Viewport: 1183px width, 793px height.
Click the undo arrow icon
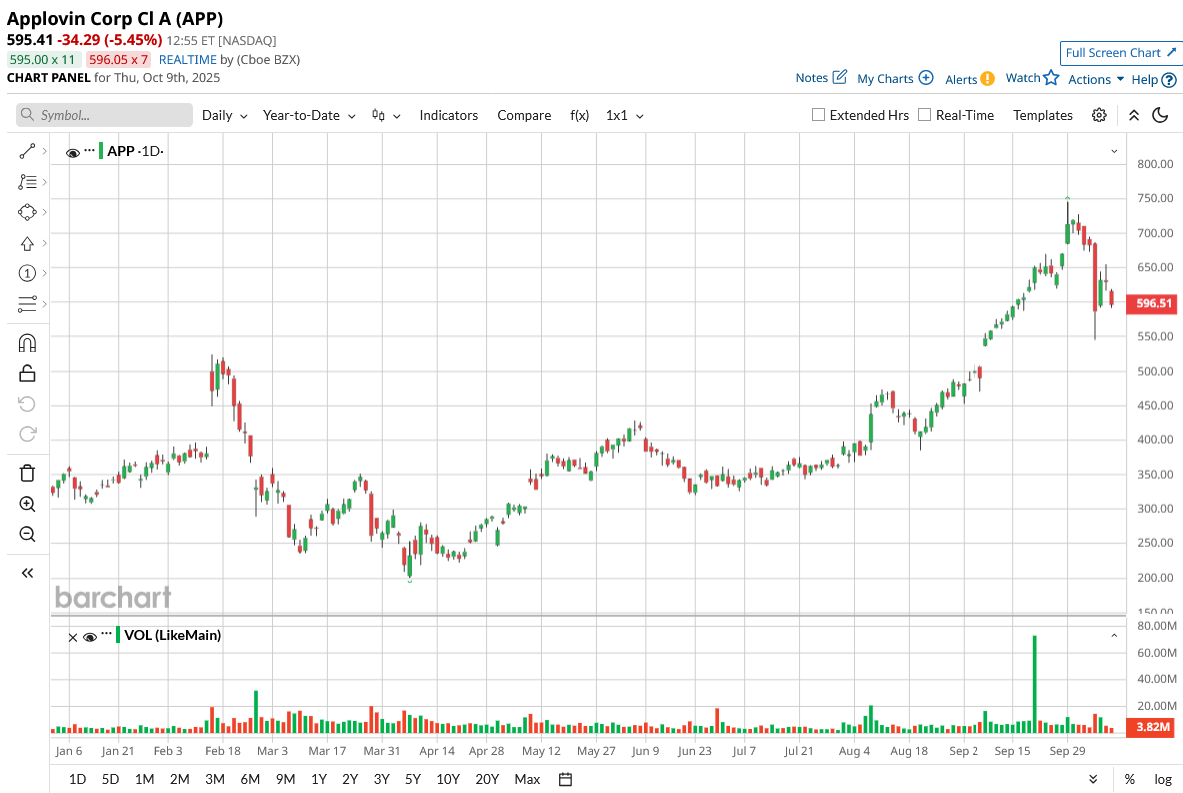click(x=27, y=404)
